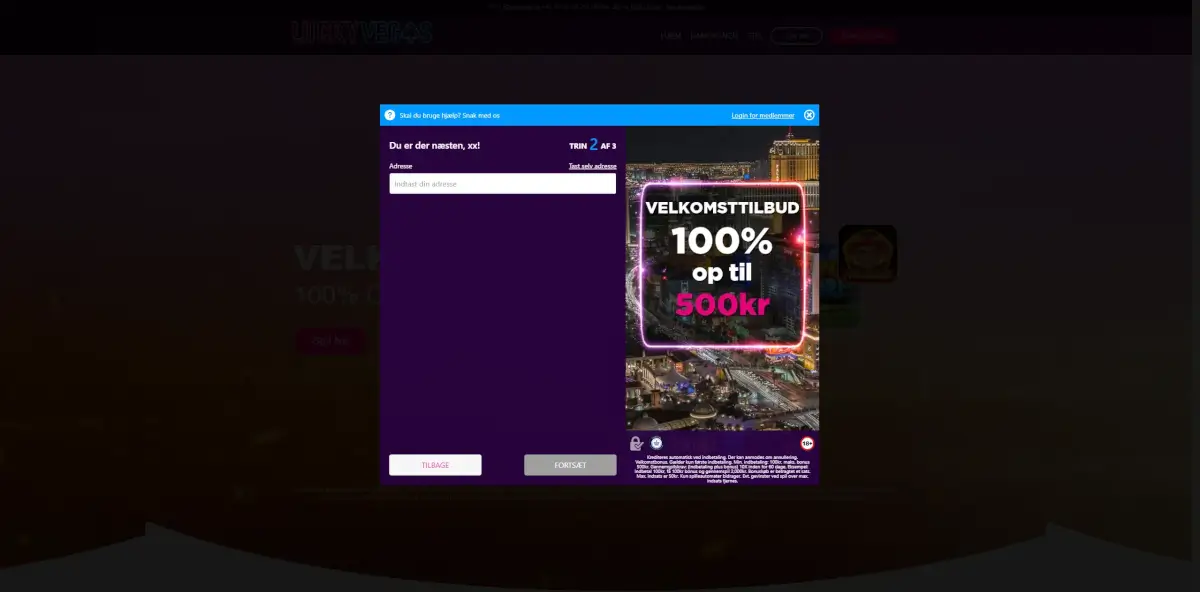Choose "Tast selv adresse" manual entry link
Viewport: 1200px width, 592px height.
pyautogui.click(x=592, y=166)
